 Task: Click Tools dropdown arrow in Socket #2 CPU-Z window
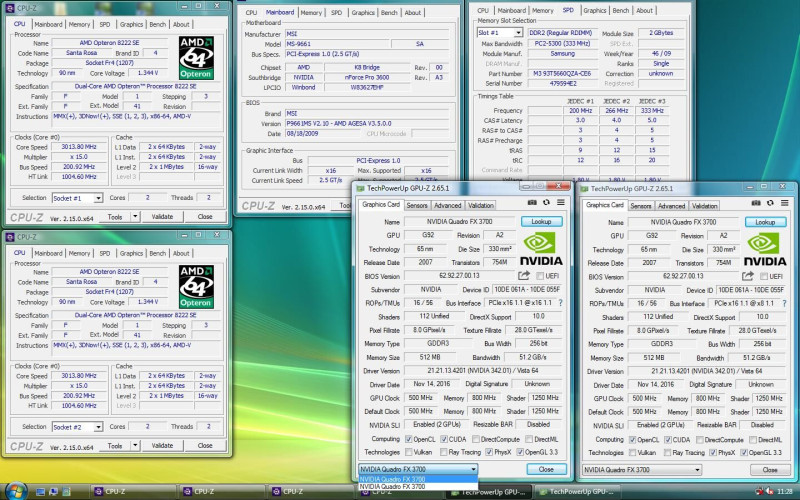coord(135,445)
